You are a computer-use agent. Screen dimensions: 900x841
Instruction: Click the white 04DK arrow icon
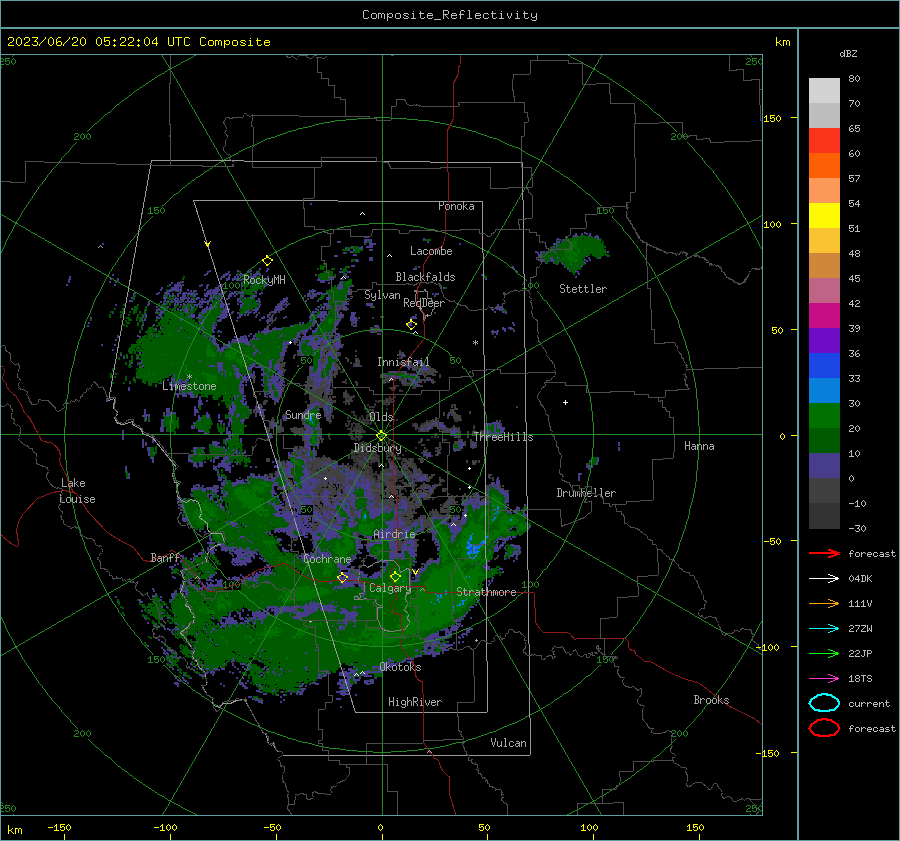(824, 579)
